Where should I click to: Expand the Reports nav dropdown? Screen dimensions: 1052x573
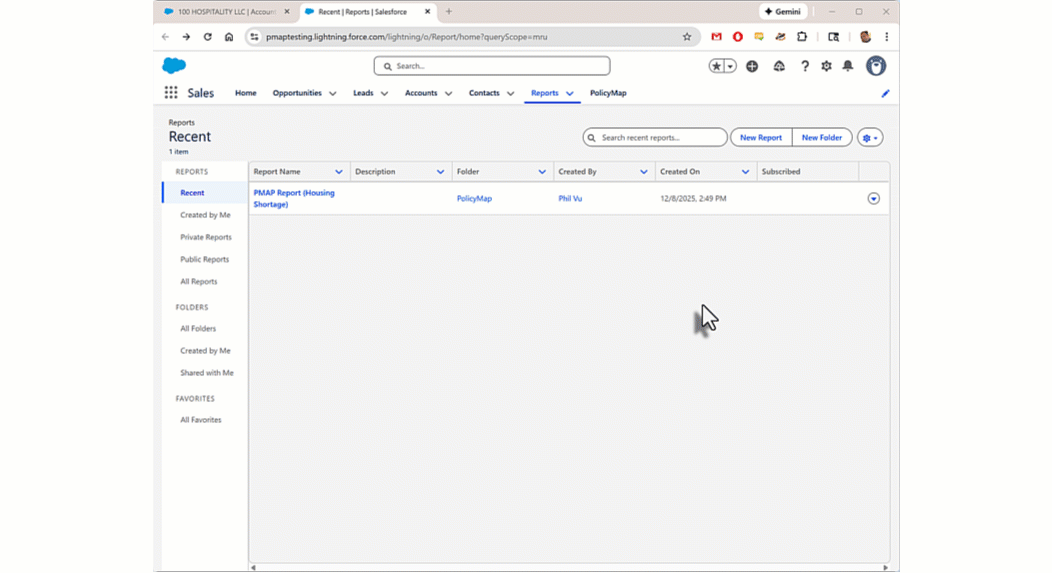570,93
